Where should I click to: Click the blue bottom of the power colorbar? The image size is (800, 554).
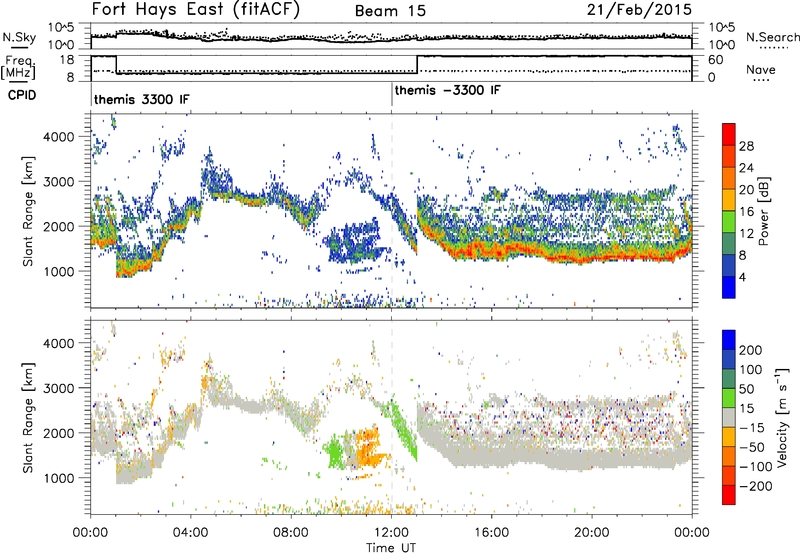[x=729, y=287]
